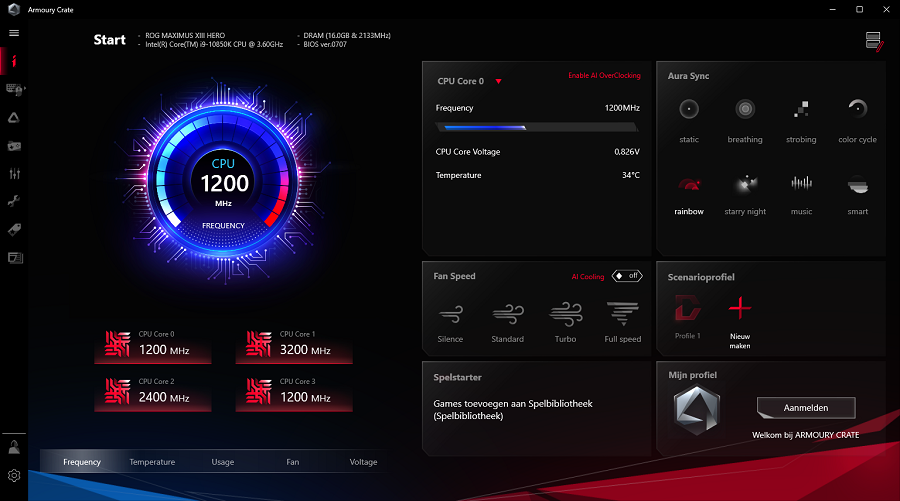The image size is (900, 501).
Task: Select the CPU Core 3 1200 MHz tile
Action: coord(294,392)
